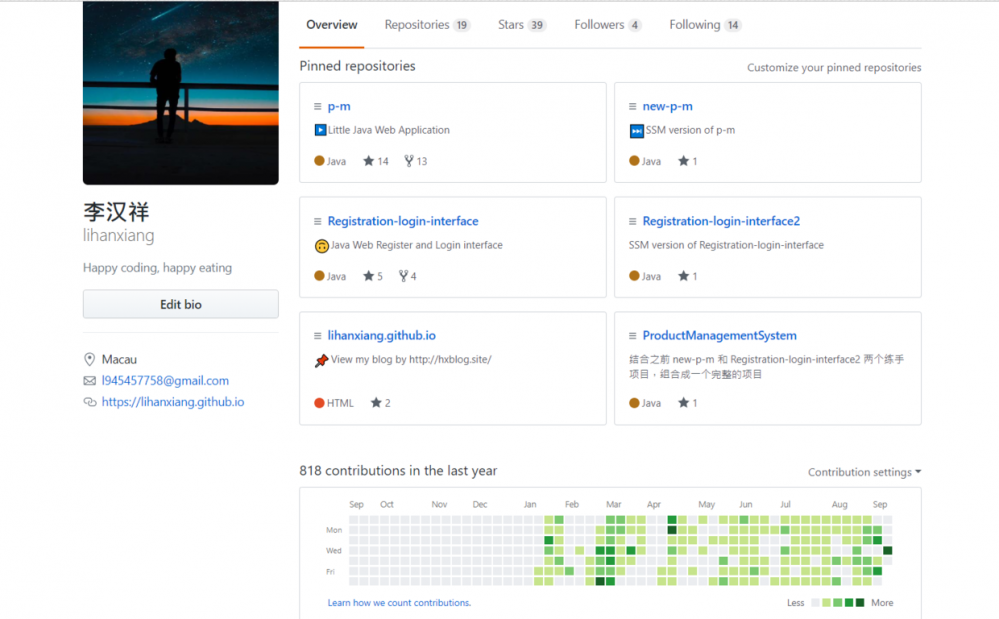Image resolution: width=999 pixels, height=619 pixels.
Task: Open the Stars tab
Action: pos(522,25)
